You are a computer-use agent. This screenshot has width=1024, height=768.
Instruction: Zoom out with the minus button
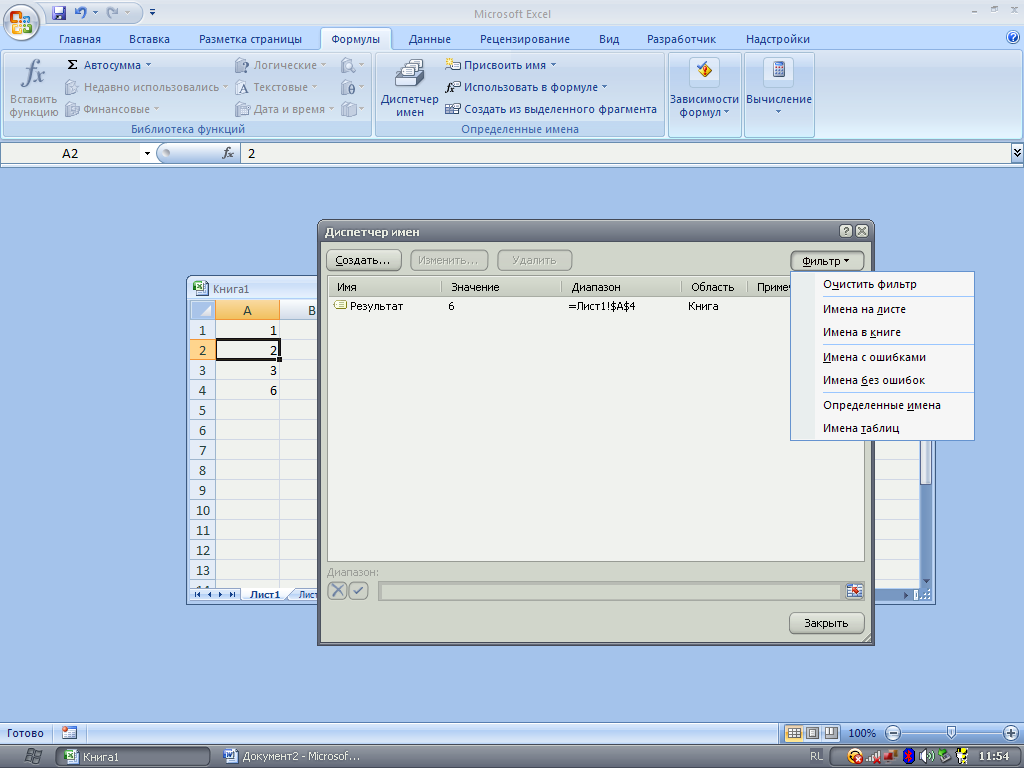pos(893,733)
